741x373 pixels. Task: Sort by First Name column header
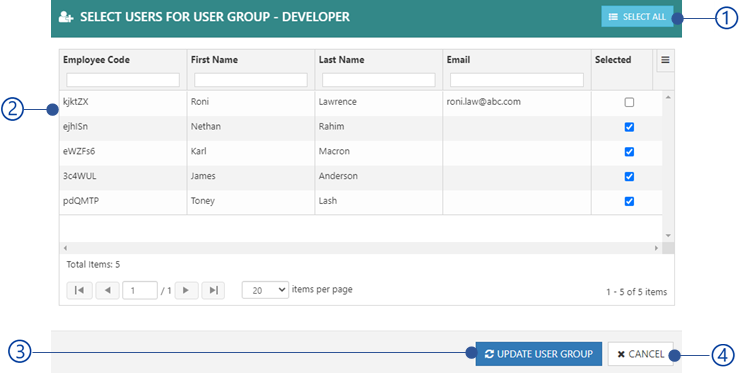click(x=214, y=60)
